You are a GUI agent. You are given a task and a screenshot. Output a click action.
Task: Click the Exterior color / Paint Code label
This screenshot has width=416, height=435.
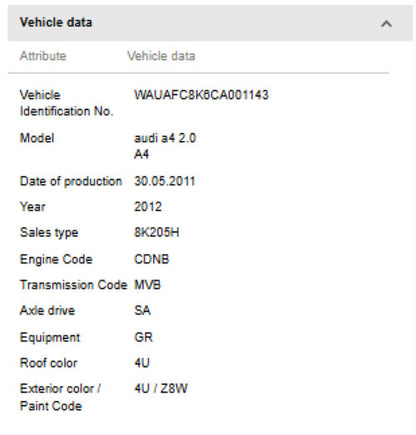pos(60,397)
